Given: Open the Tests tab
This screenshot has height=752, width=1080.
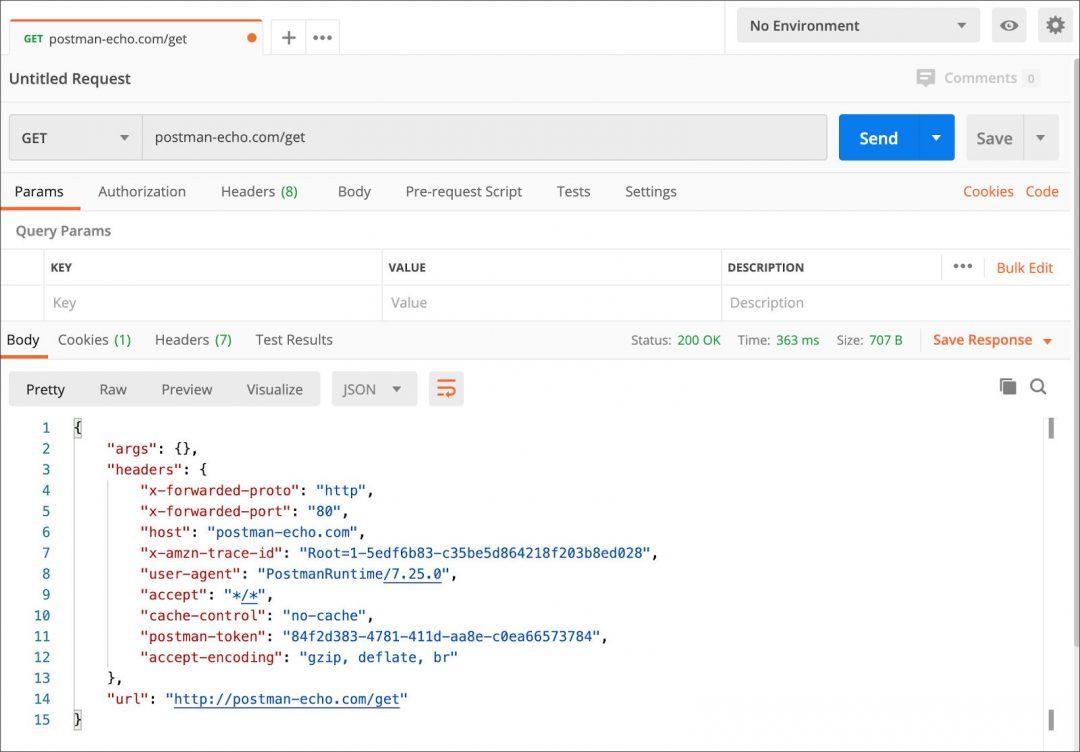Looking at the screenshot, I should click(573, 191).
